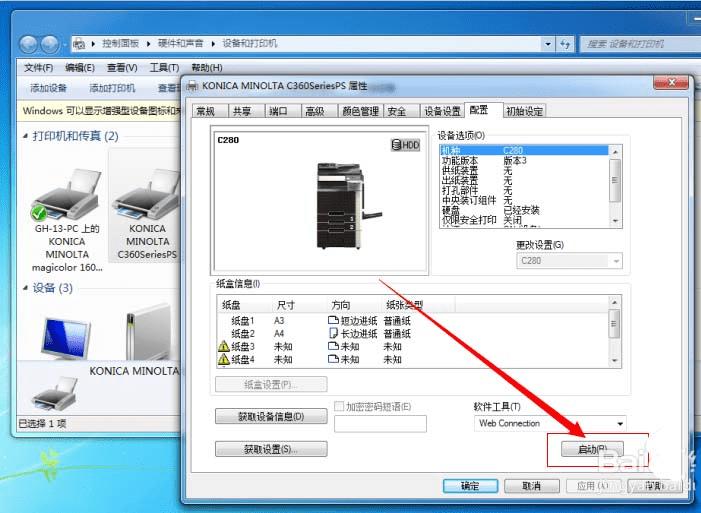Switch to the 设备设置 tab
The image size is (701, 513).
pos(442,111)
